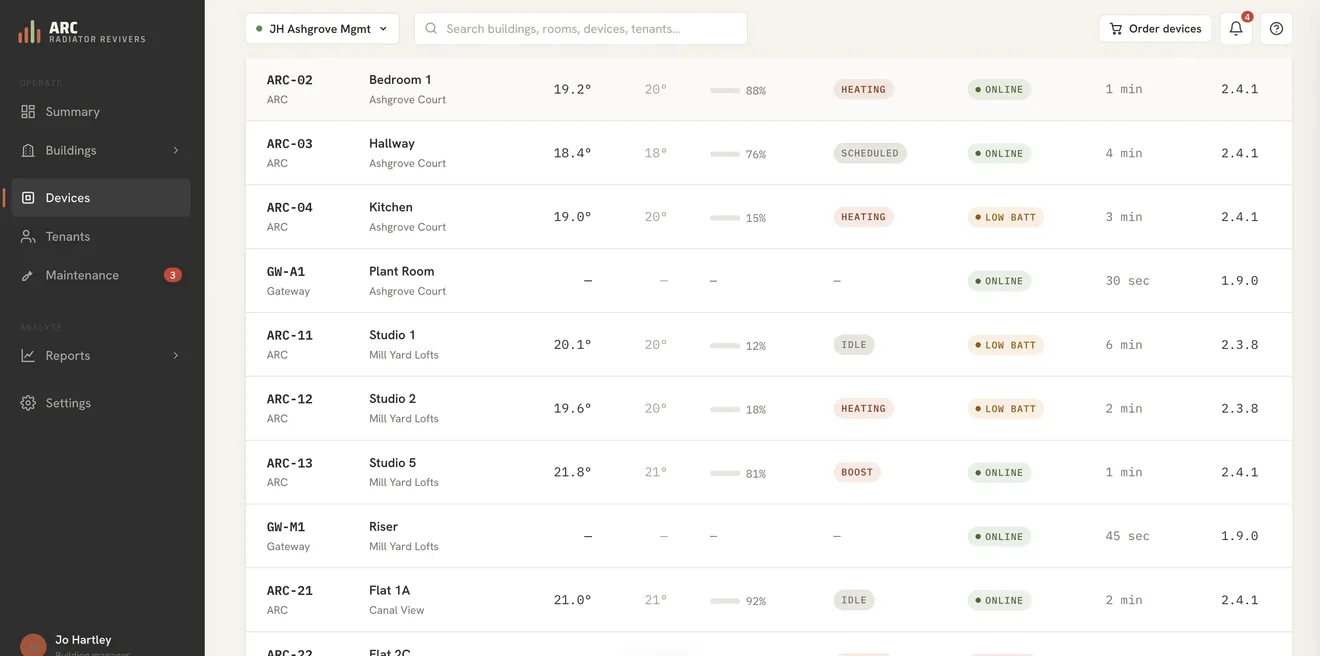Open the Summary dashboard icon
1320x656 pixels.
coord(28,112)
